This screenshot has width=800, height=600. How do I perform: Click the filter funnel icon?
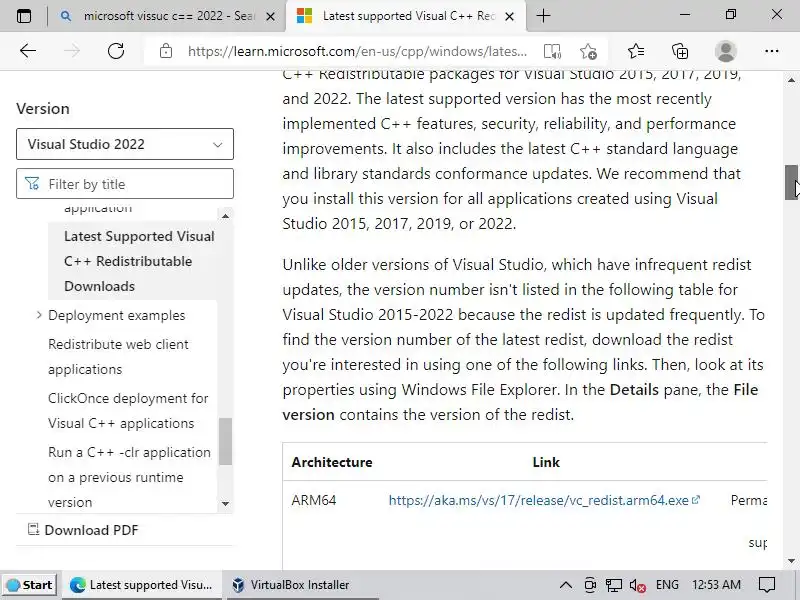[x=32, y=184]
